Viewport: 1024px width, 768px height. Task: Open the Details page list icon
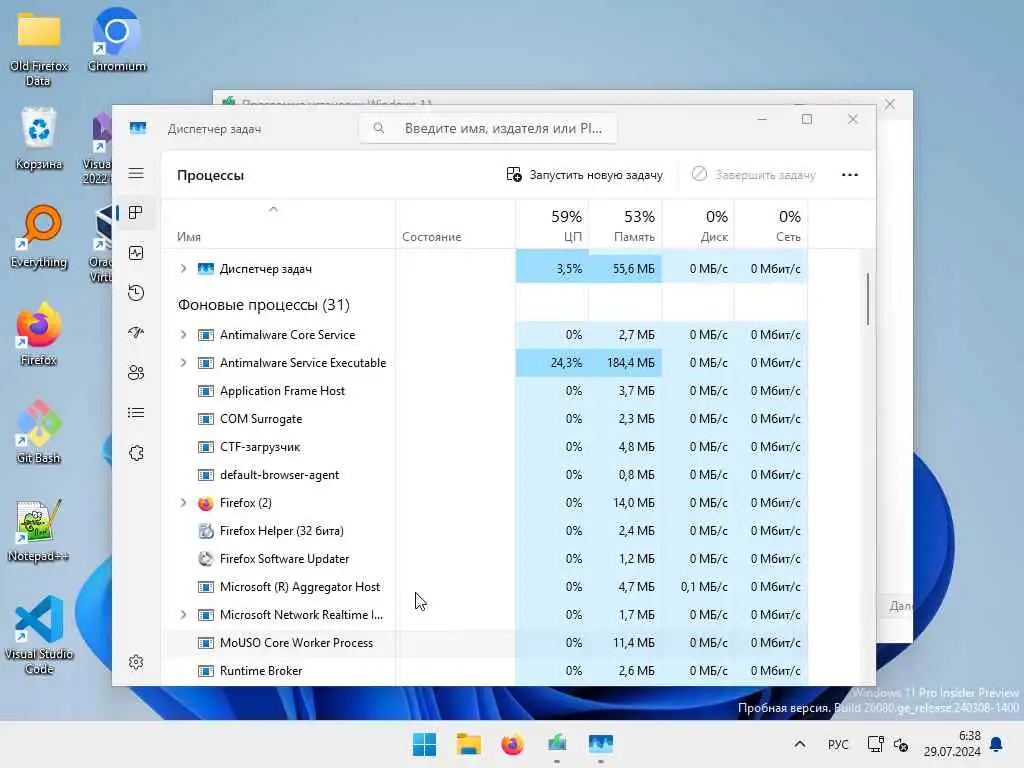coord(136,413)
